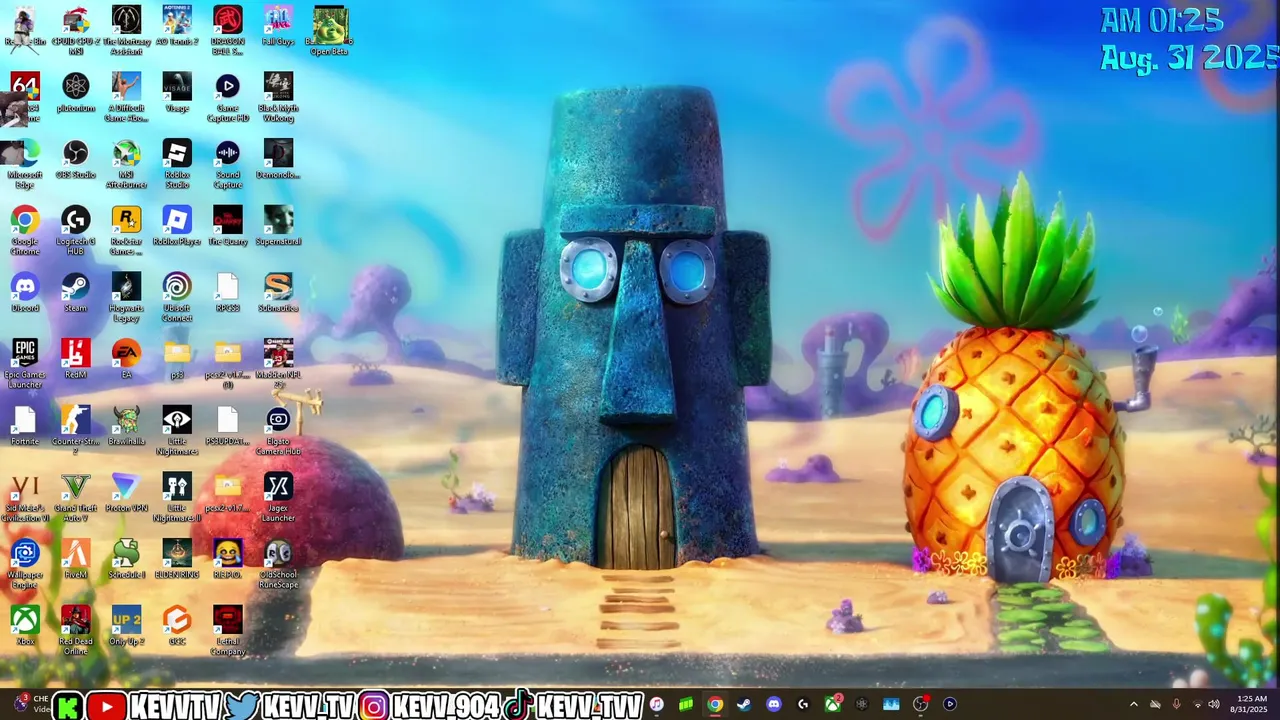Launch Red Dead Online desktop shortcut
1280x720 pixels.
[x=76, y=630]
